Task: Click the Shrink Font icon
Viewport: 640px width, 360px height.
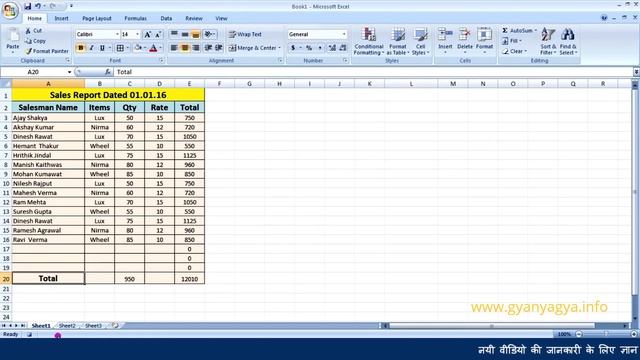Action: click(x=158, y=35)
